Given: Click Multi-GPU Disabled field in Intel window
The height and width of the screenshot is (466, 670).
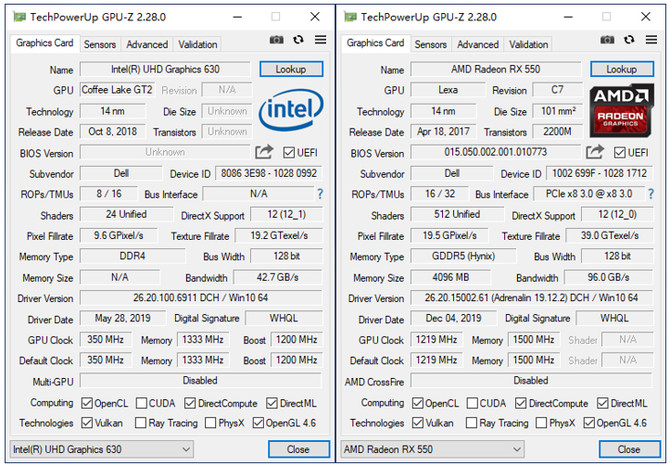Looking at the screenshot, I should (201, 381).
